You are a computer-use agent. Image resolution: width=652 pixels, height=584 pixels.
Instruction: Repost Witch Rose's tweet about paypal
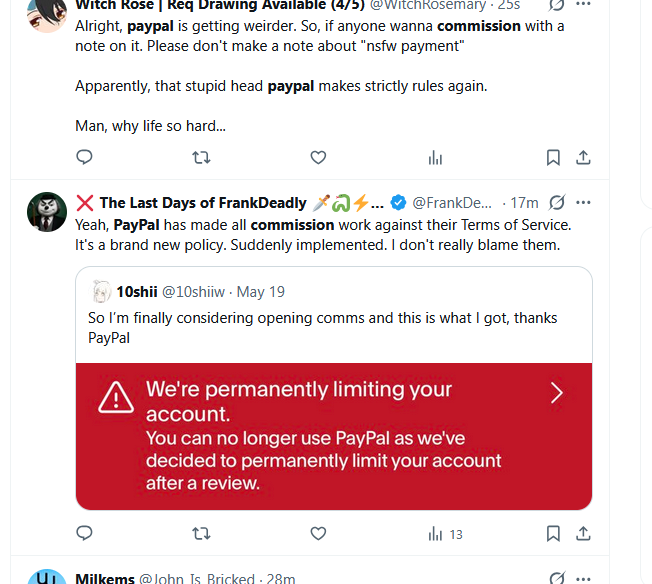[201, 158]
